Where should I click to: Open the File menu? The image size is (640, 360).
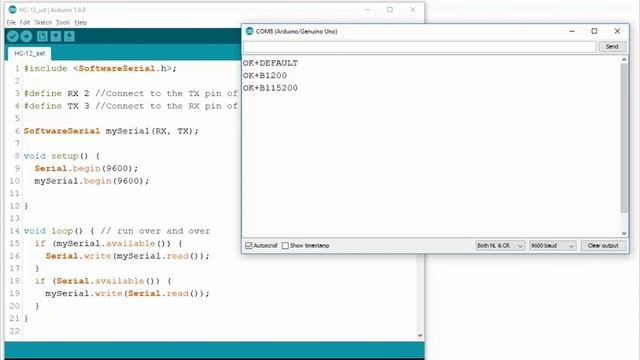pyautogui.click(x=11, y=22)
